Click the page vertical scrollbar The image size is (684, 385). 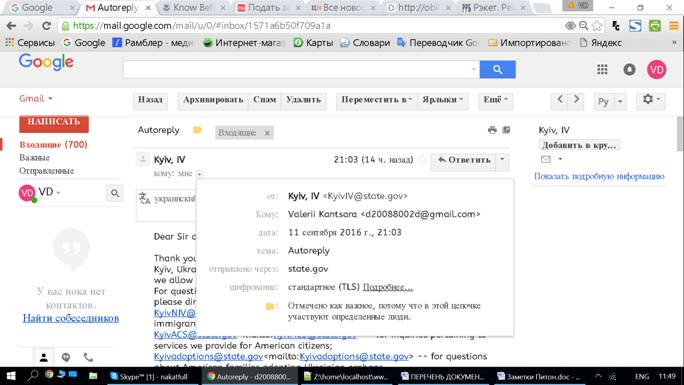[680, 134]
